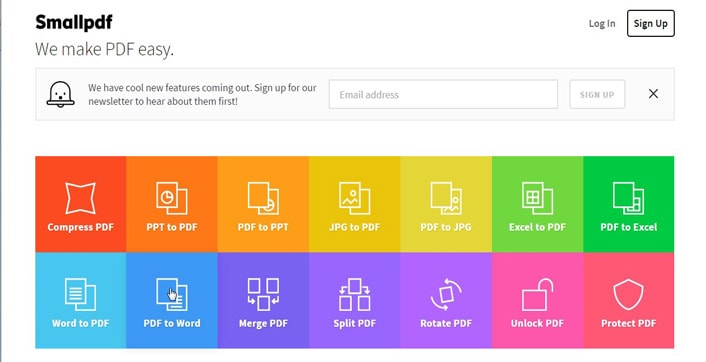Choose the PDF to PPT tile
Image resolution: width=706 pixels, height=362 pixels.
[263, 204]
